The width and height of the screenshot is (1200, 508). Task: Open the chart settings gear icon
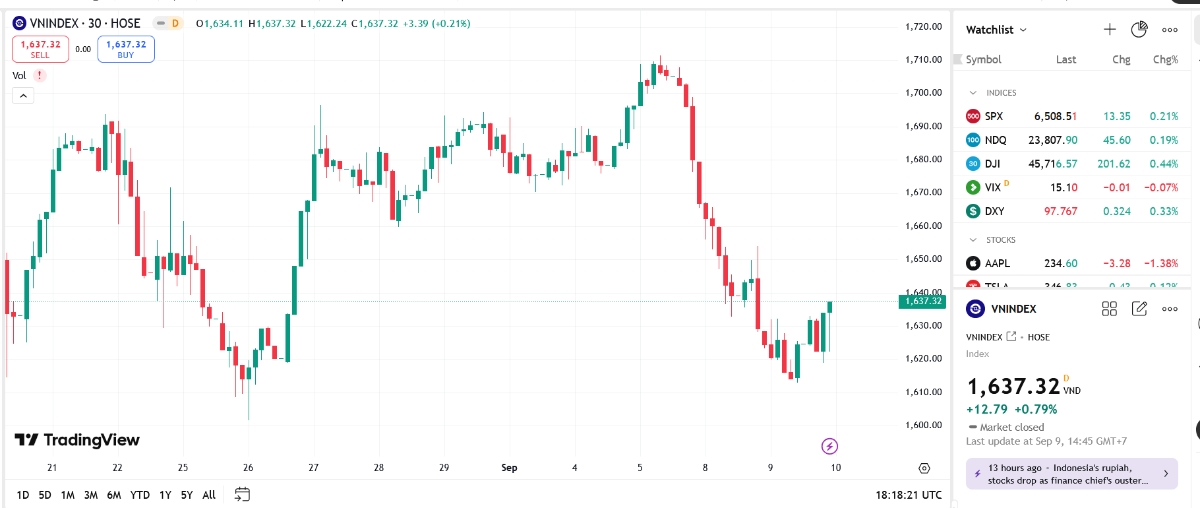(925, 468)
